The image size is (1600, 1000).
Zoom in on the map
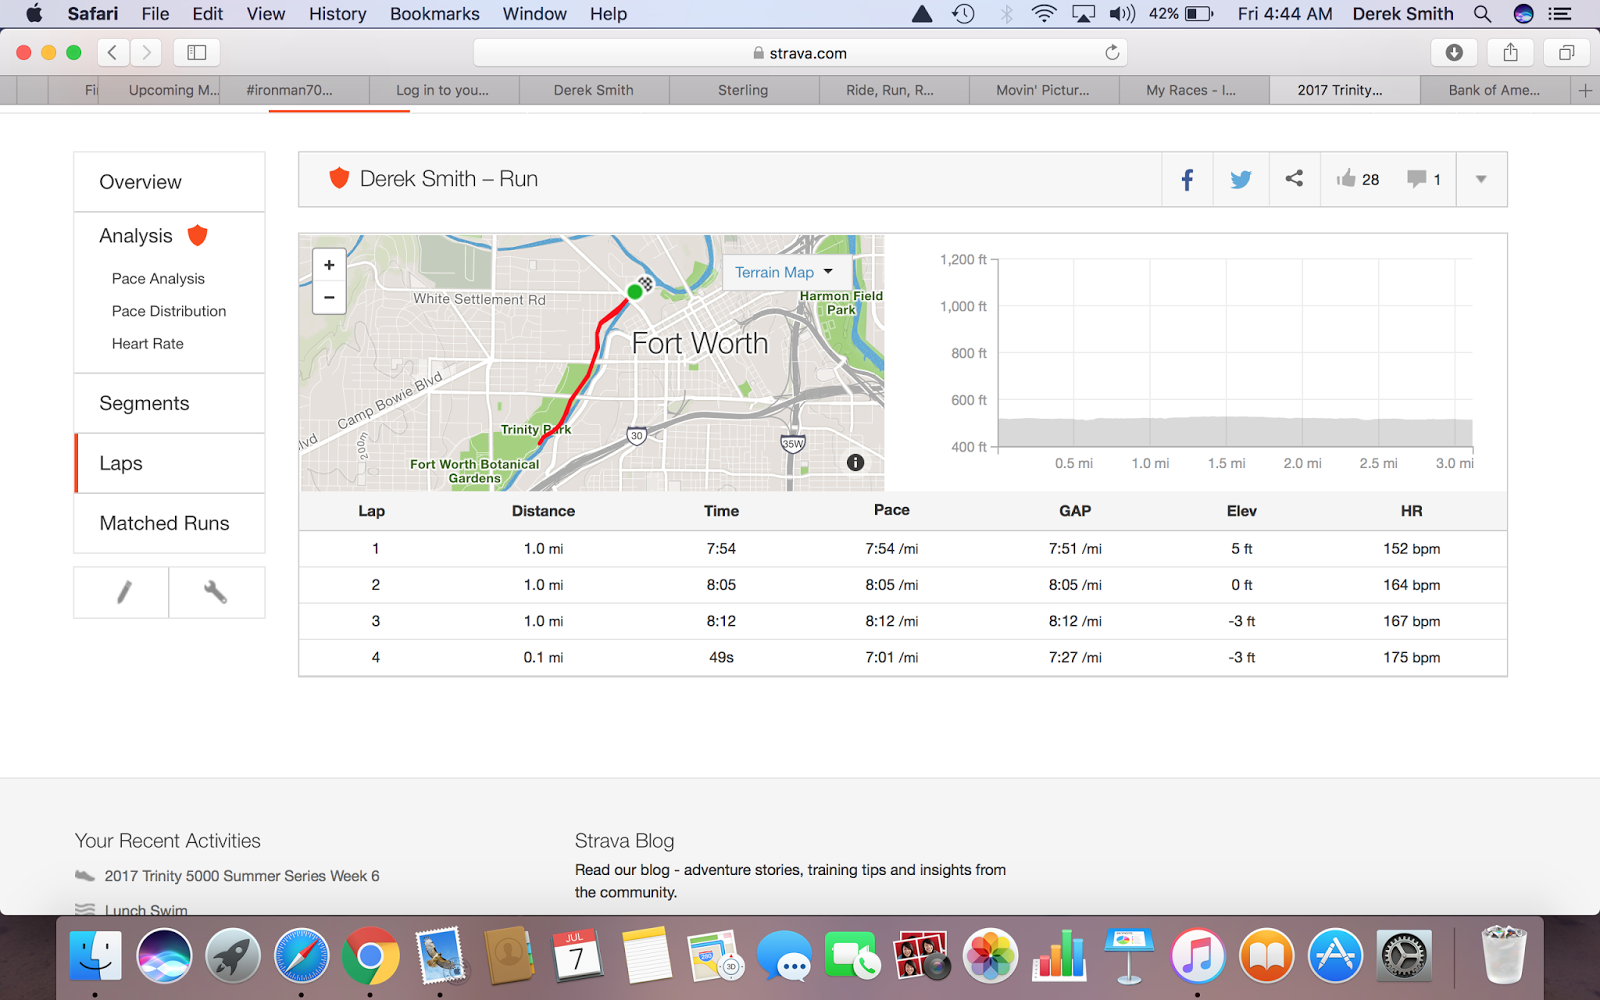coord(329,265)
